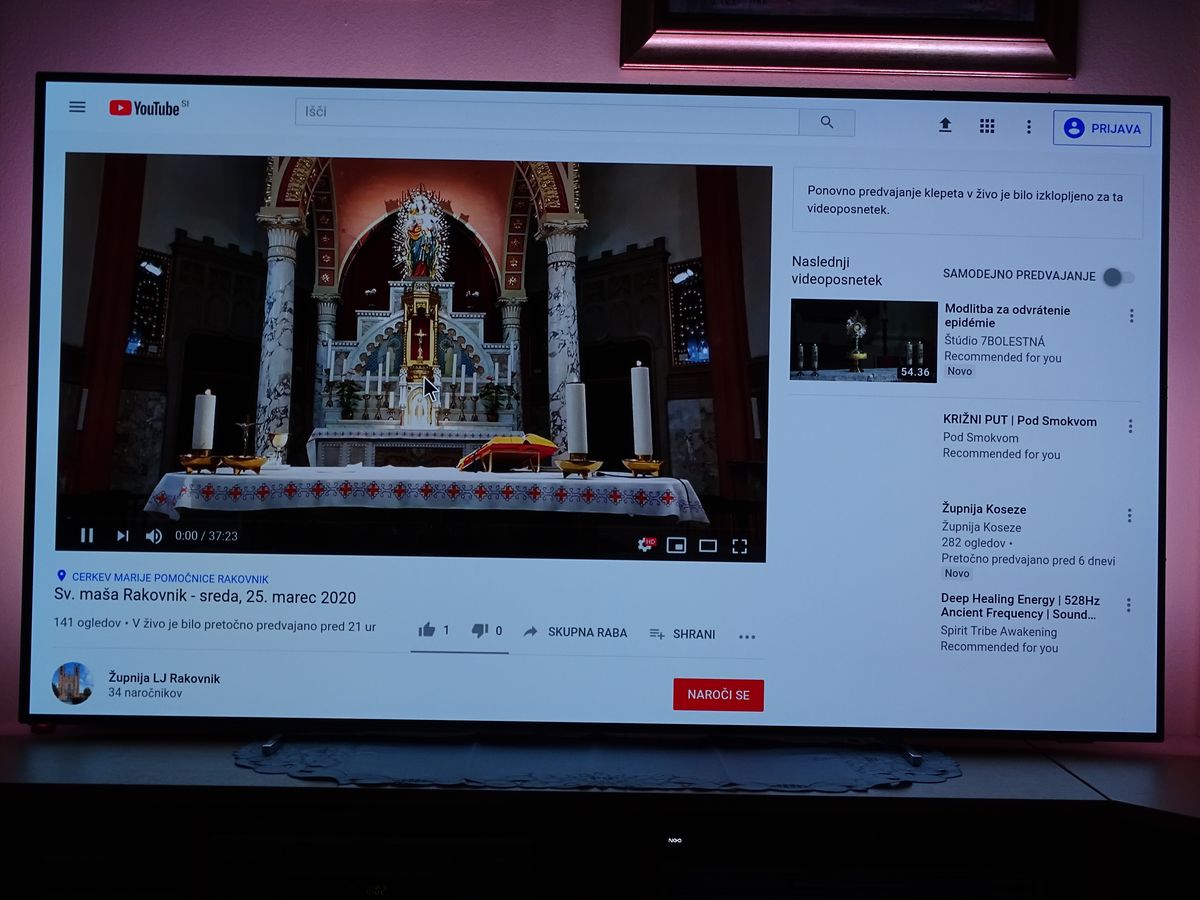The width and height of the screenshot is (1200, 900).
Task: Switch to theater mode
Action: [x=708, y=546]
